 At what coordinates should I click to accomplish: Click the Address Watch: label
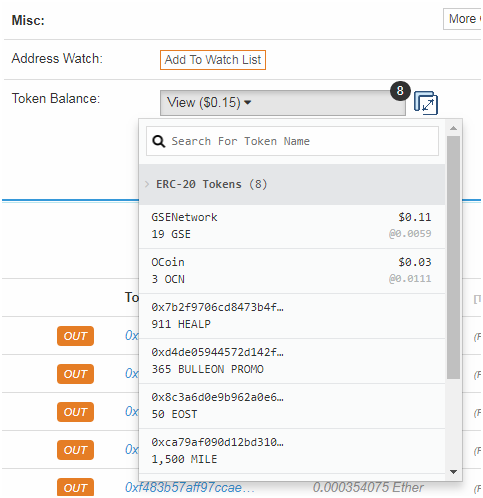pyautogui.click(x=57, y=59)
